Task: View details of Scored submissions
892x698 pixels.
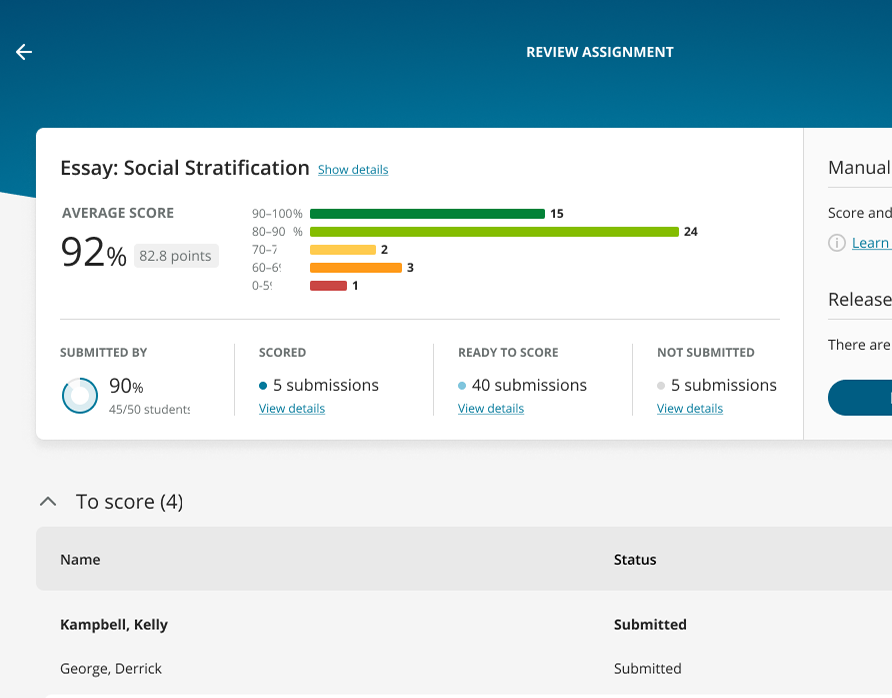Action: 292,408
